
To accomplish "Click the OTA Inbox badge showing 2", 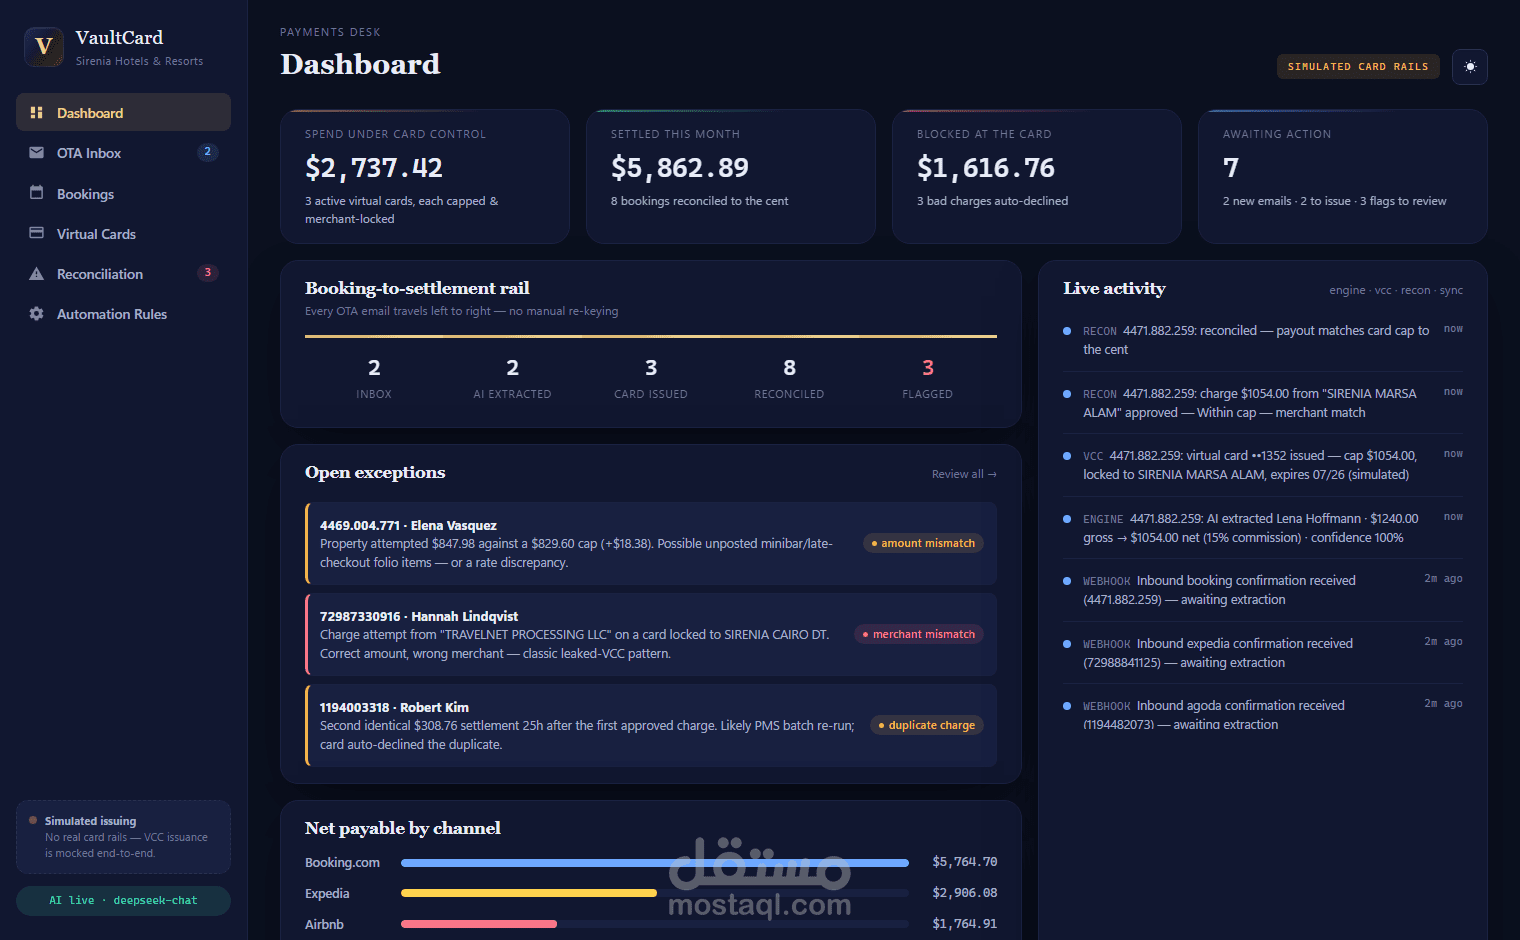I will (x=208, y=152).
